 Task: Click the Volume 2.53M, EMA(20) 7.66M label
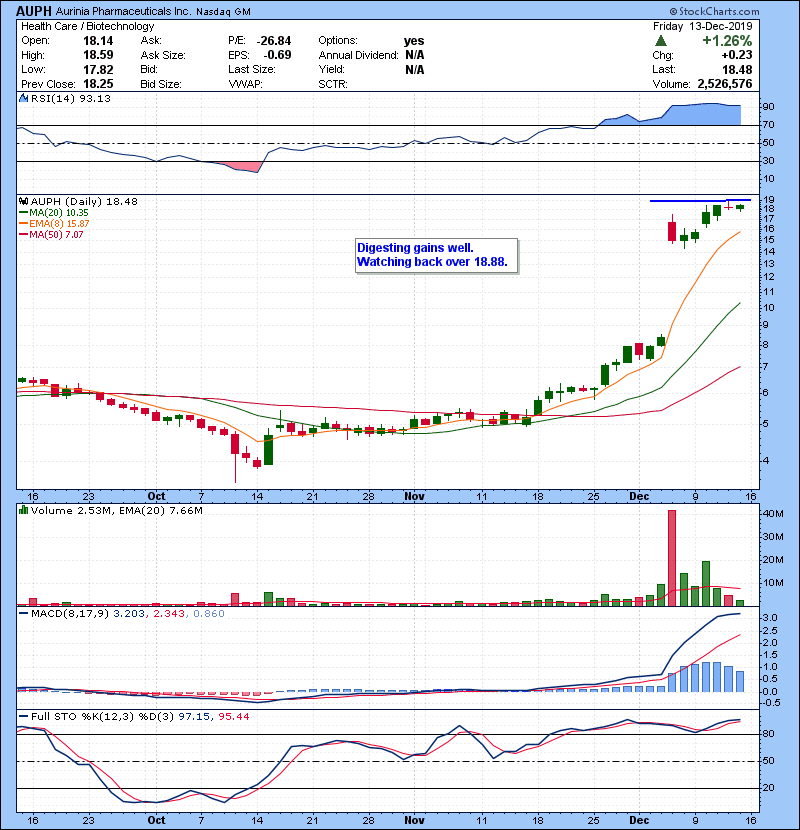[x=116, y=510]
